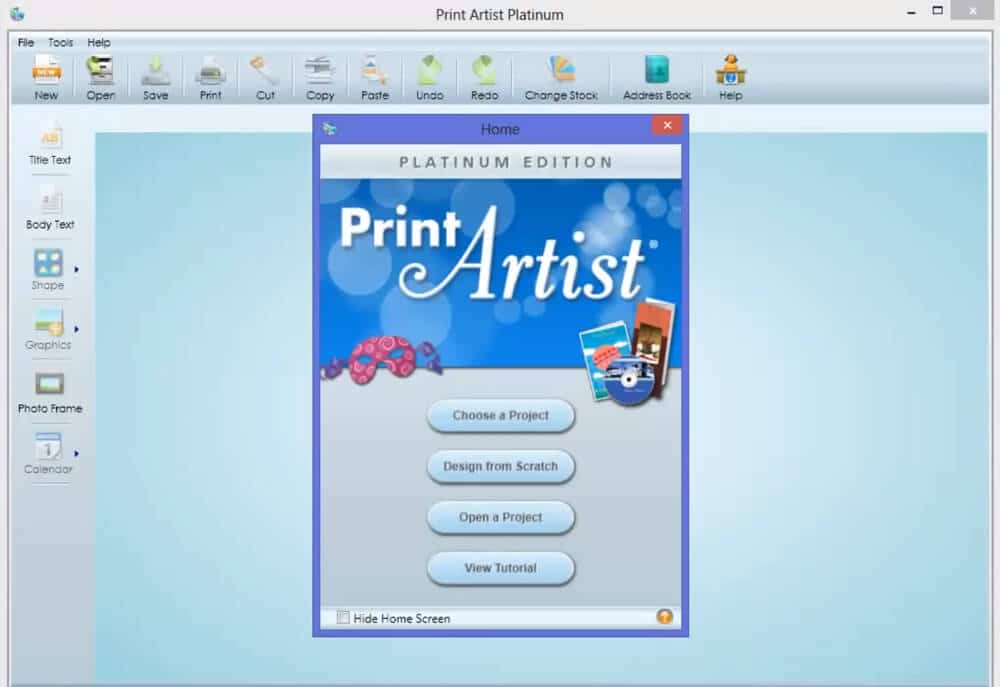Viewport: 1000px width, 687px height.
Task: Open the Address Book icon
Action: (x=657, y=70)
